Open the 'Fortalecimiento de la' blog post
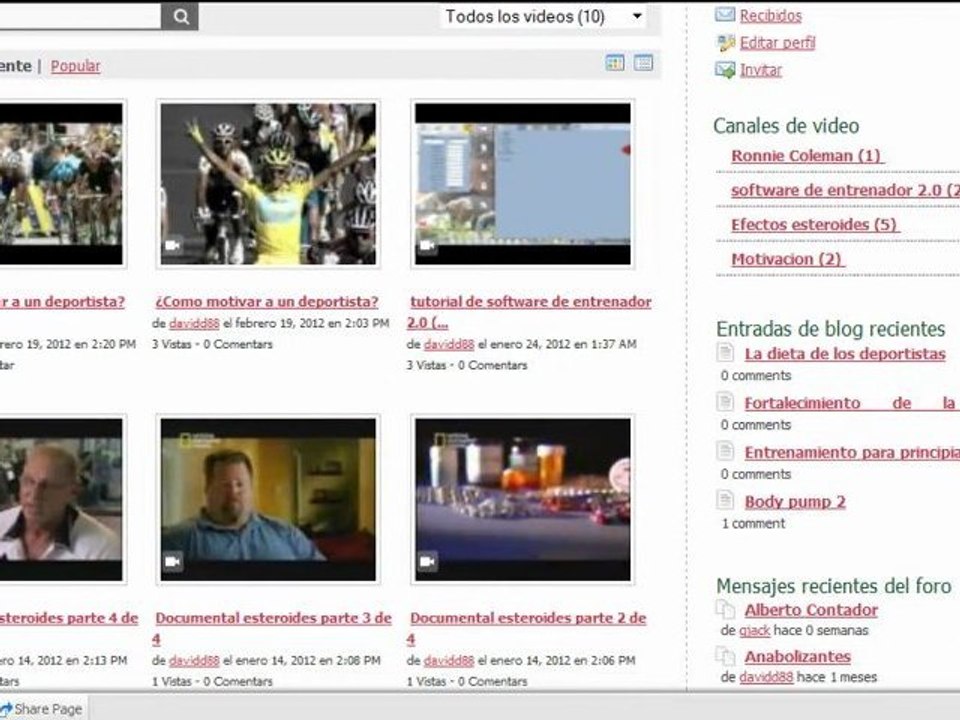960x720 pixels. point(852,403)
